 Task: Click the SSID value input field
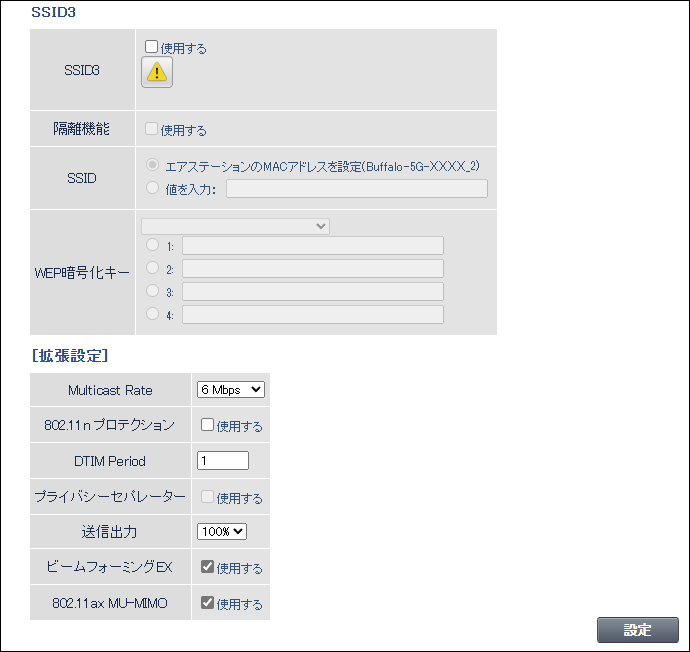(357, 189)
